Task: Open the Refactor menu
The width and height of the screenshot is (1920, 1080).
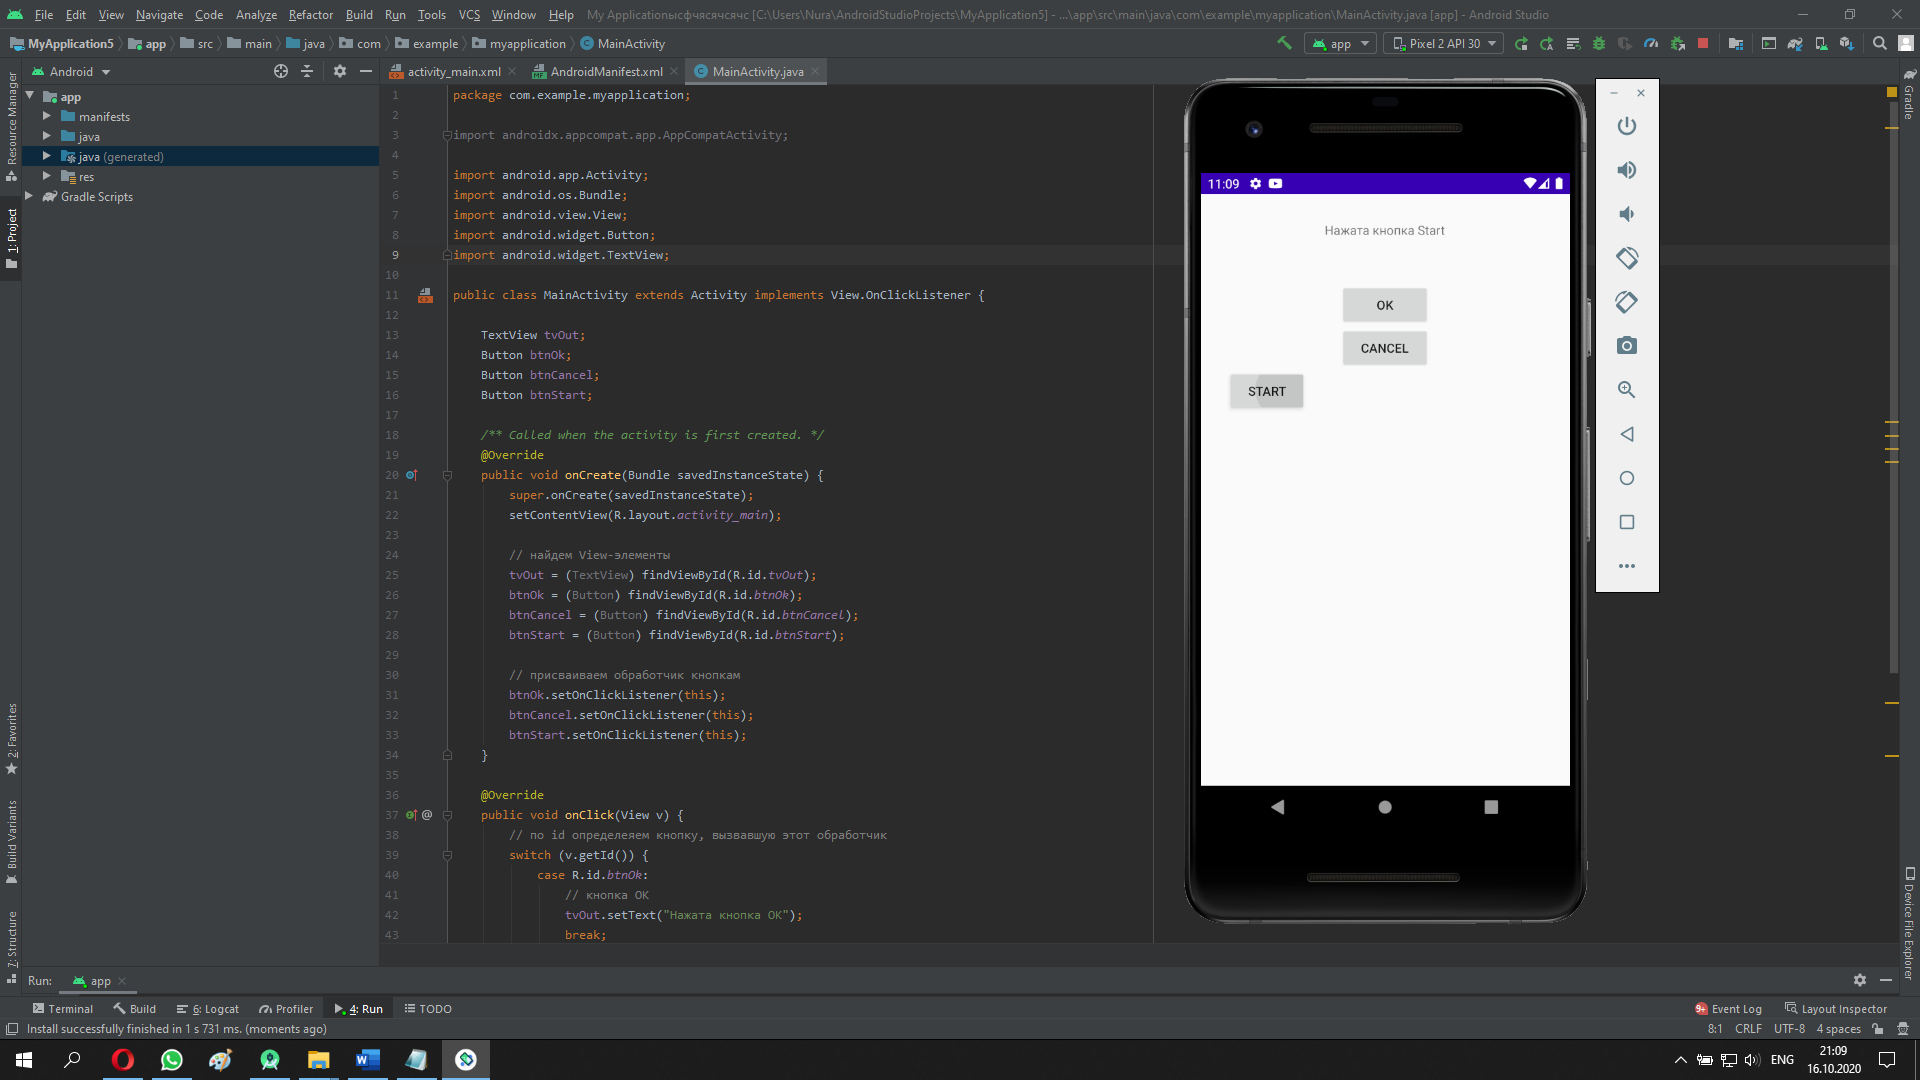Action: (x=310, y=14)
